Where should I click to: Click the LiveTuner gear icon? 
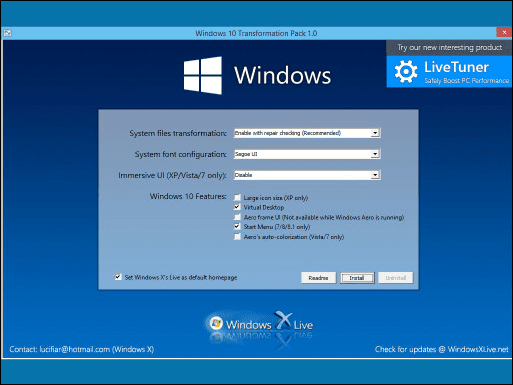click(x=406, y=72)
